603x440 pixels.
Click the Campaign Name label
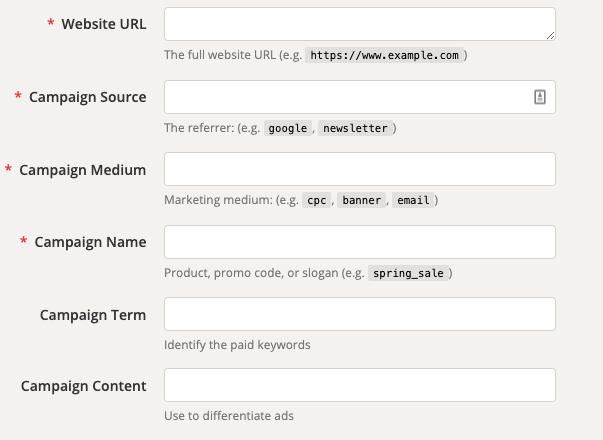[x=91, y=242]
